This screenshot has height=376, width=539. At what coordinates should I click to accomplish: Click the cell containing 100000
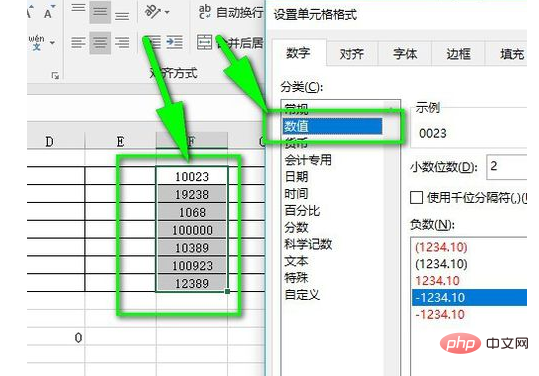click(192, 230)
